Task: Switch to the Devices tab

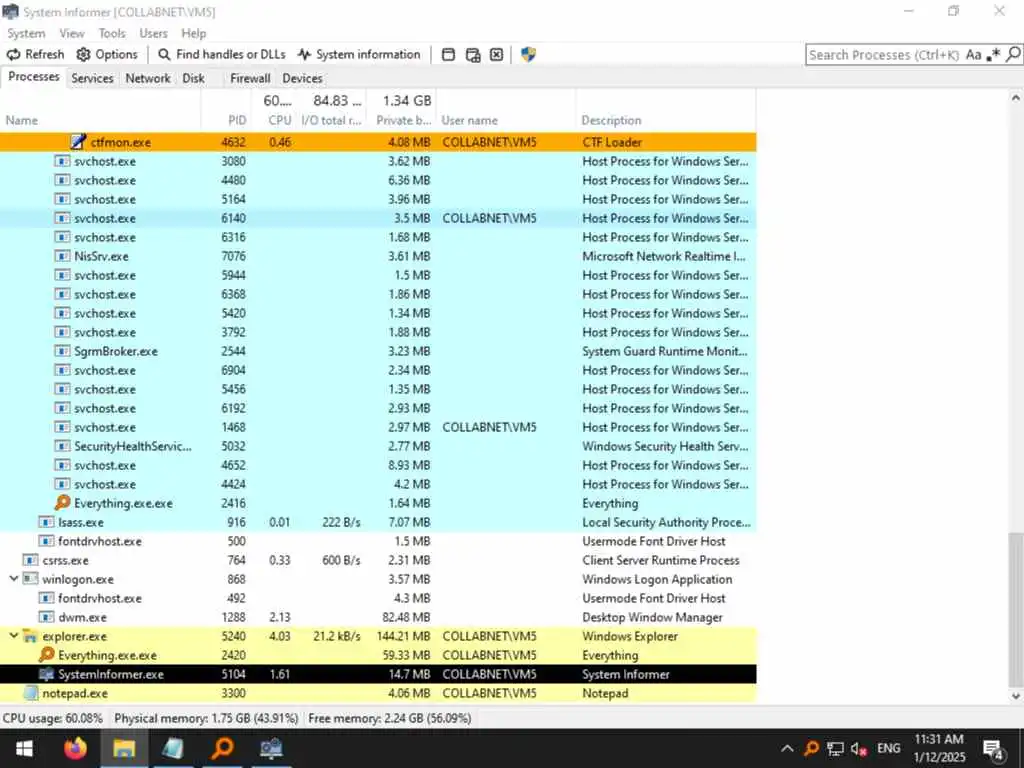Action: tap(302, 78)
